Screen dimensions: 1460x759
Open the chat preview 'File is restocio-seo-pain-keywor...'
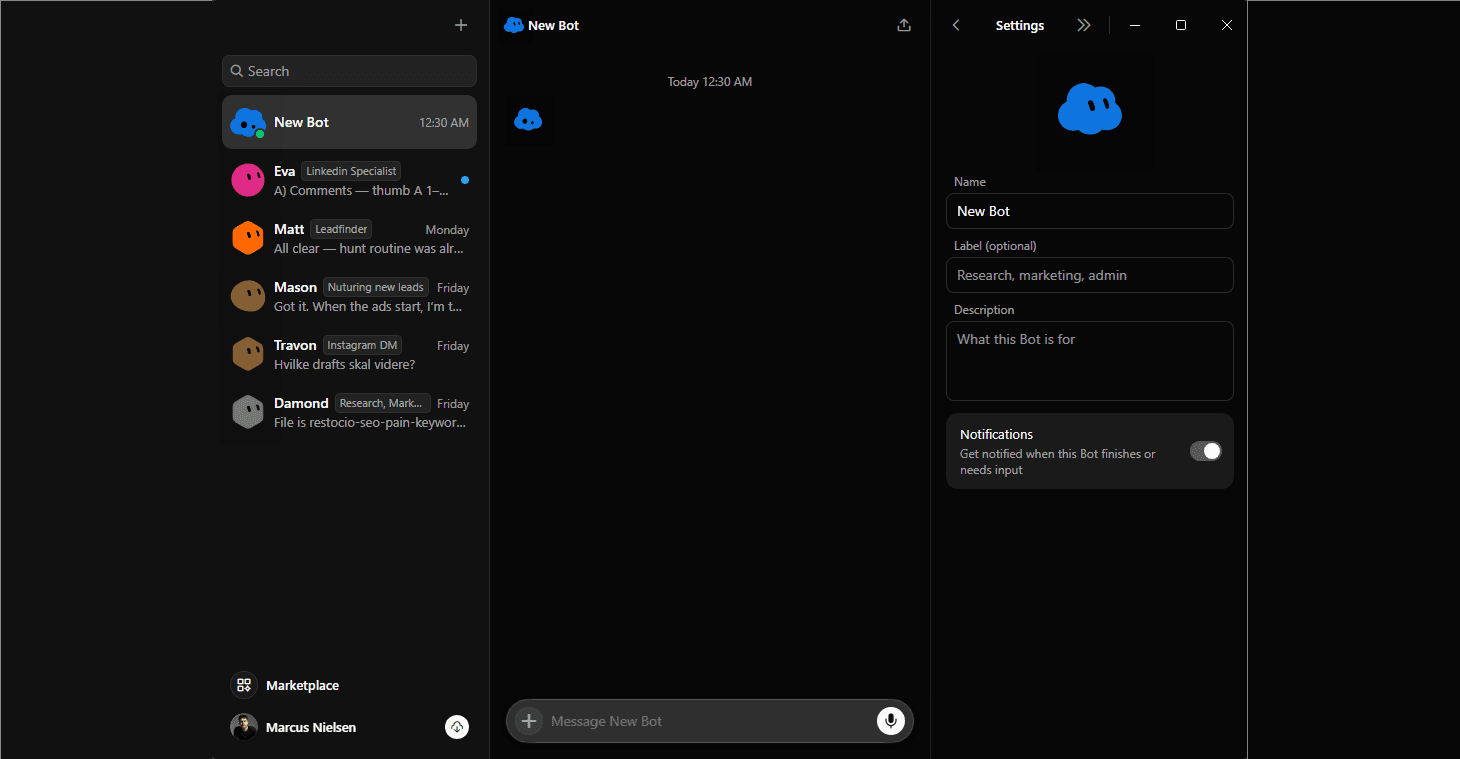click(370, 422)
